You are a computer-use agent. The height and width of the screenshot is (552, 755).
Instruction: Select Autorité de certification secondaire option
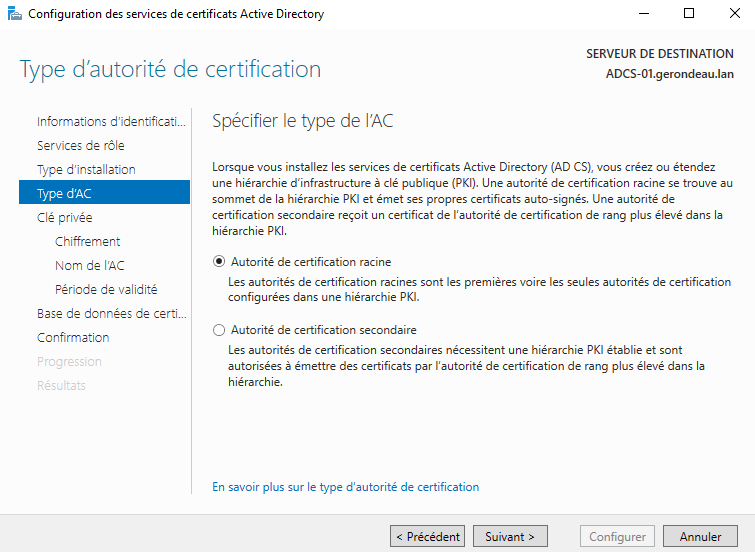coord(219,330)
